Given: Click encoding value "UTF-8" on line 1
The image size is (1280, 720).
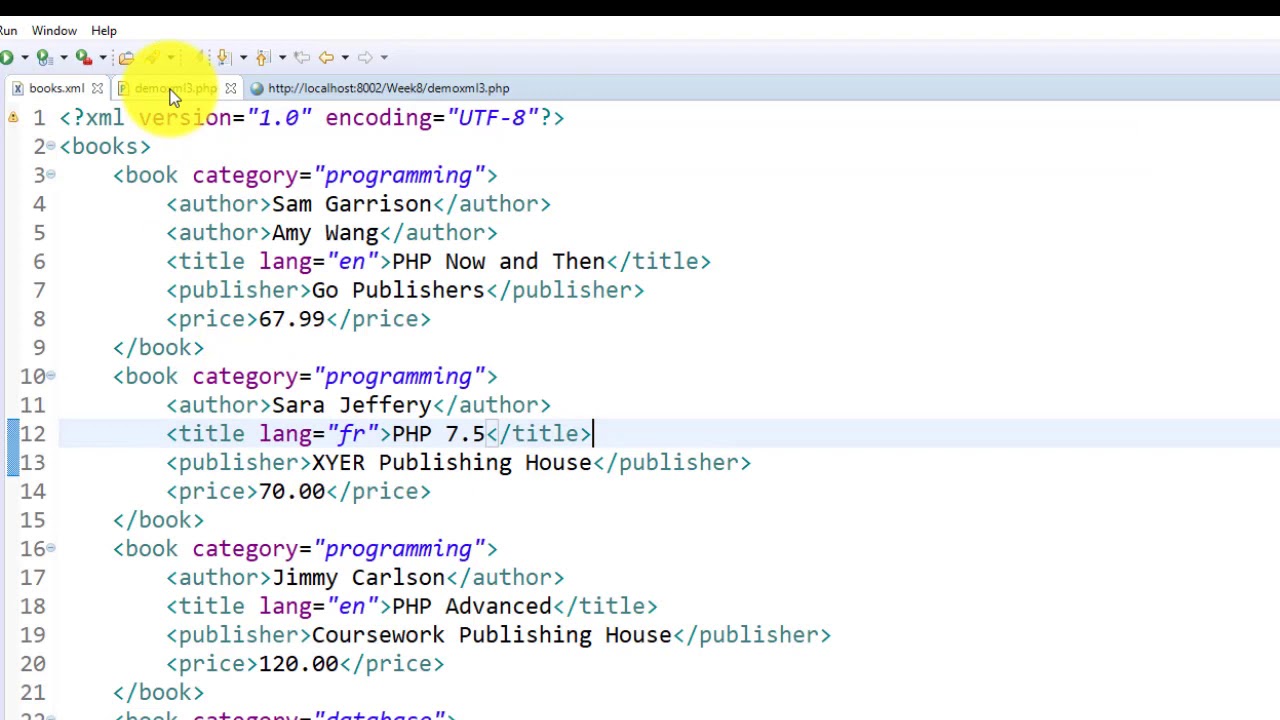Looking at the screenshot, I should coord(491,118).
